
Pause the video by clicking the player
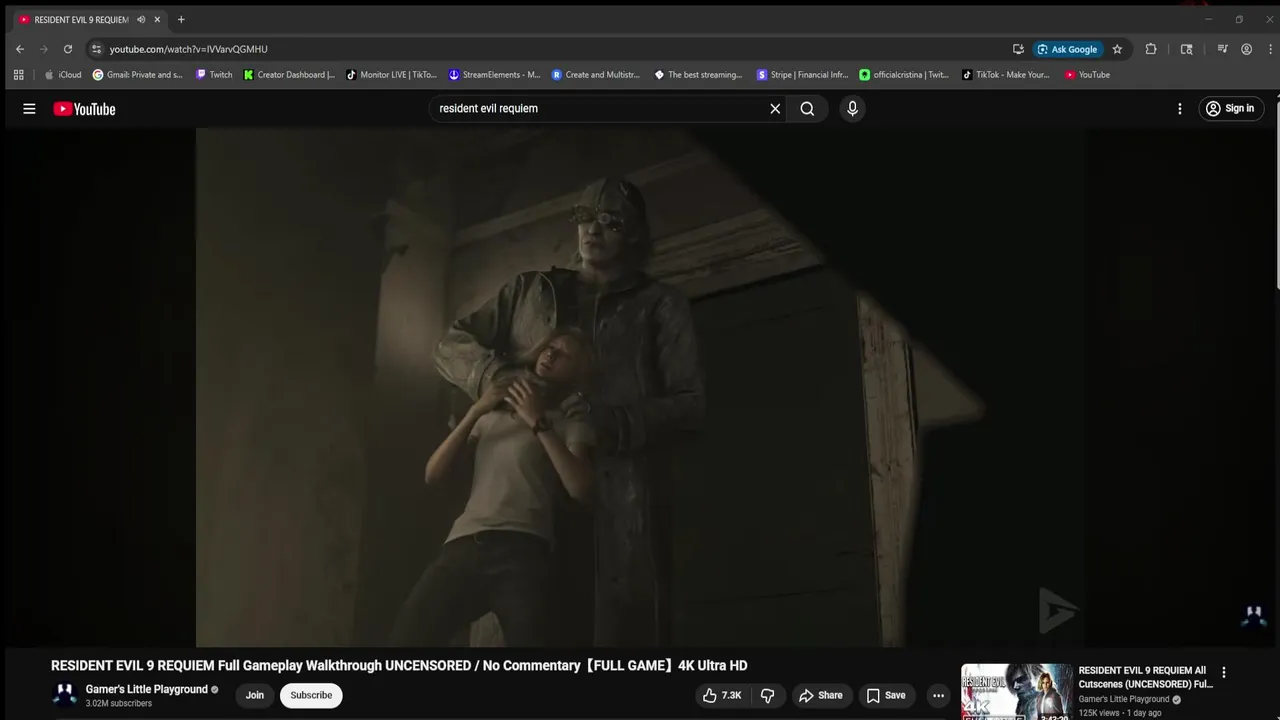640,388
